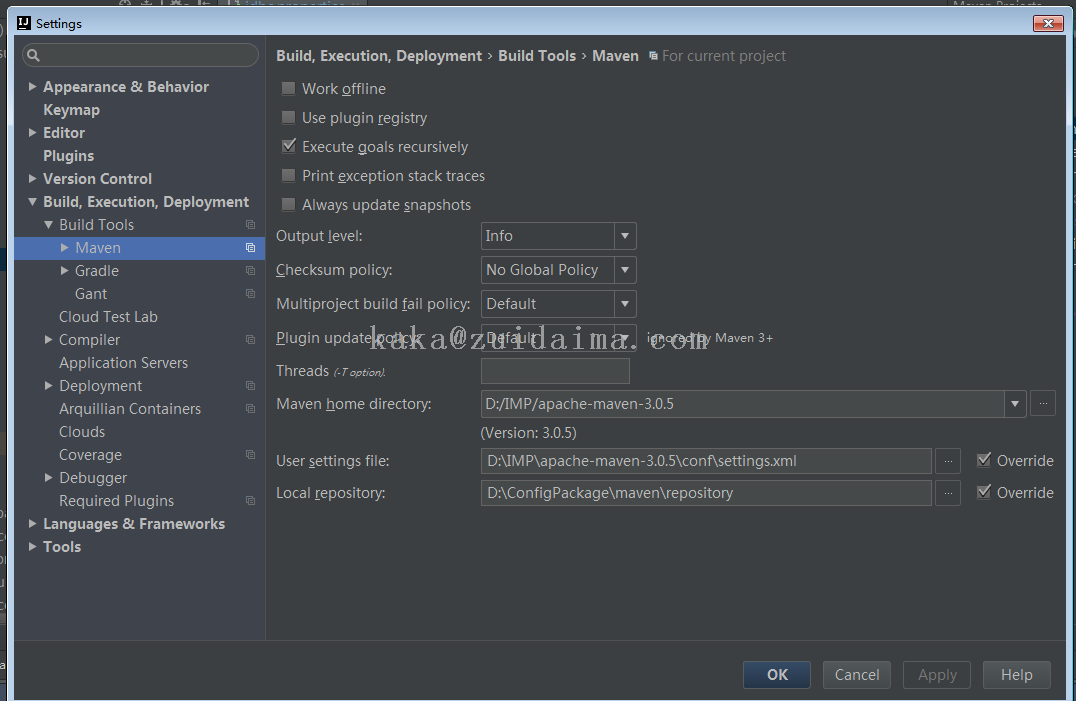This screenshot has height=701, width=1076.
Task: Click project-level icon beside Required Plugins
Action: pos(250,501)
